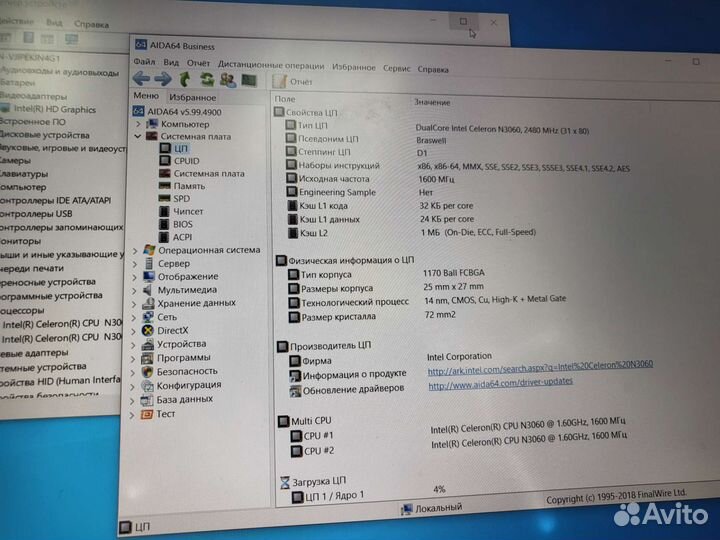This screenshot has height=540, width=720.
Task: Open the Отчет menu in menu bar
Action: pyautogui.click(x=198, y=63)
